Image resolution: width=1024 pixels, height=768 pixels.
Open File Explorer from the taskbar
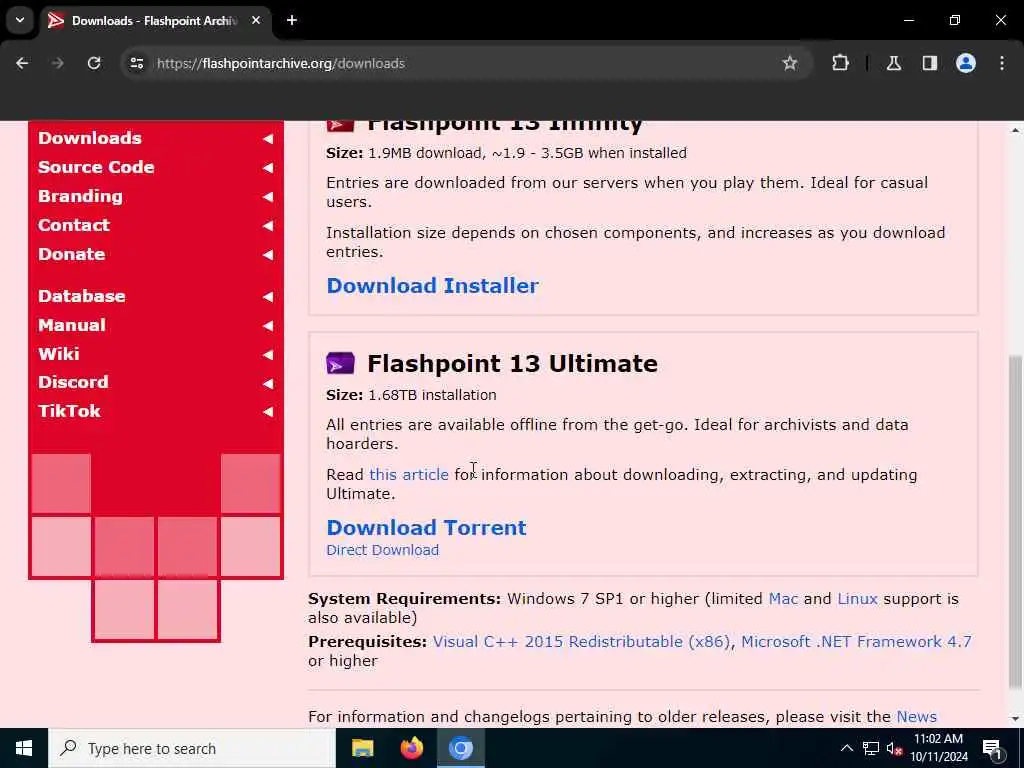(362, 748)
